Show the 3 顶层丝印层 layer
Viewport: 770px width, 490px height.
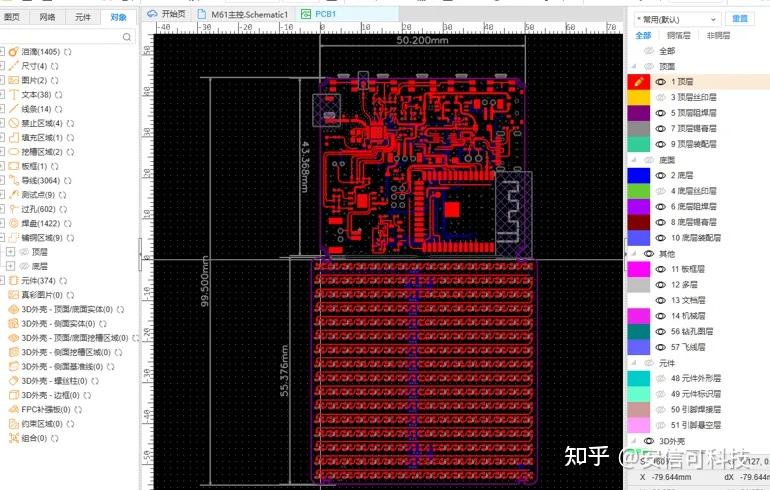pos(661,97)
